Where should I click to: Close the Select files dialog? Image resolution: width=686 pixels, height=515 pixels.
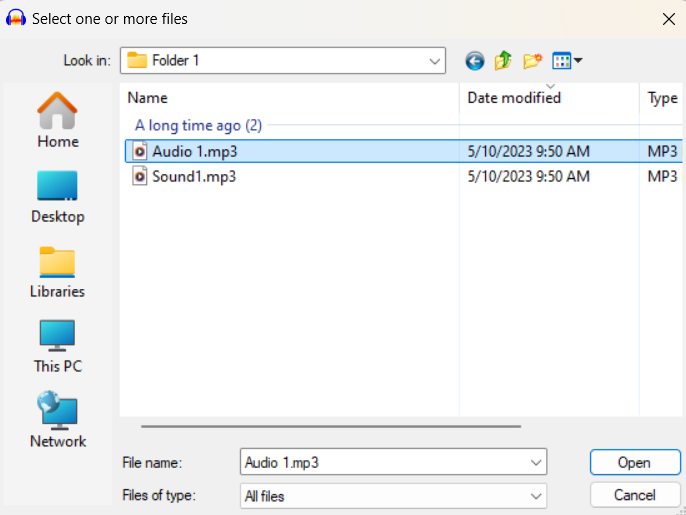tap(668, 19)
